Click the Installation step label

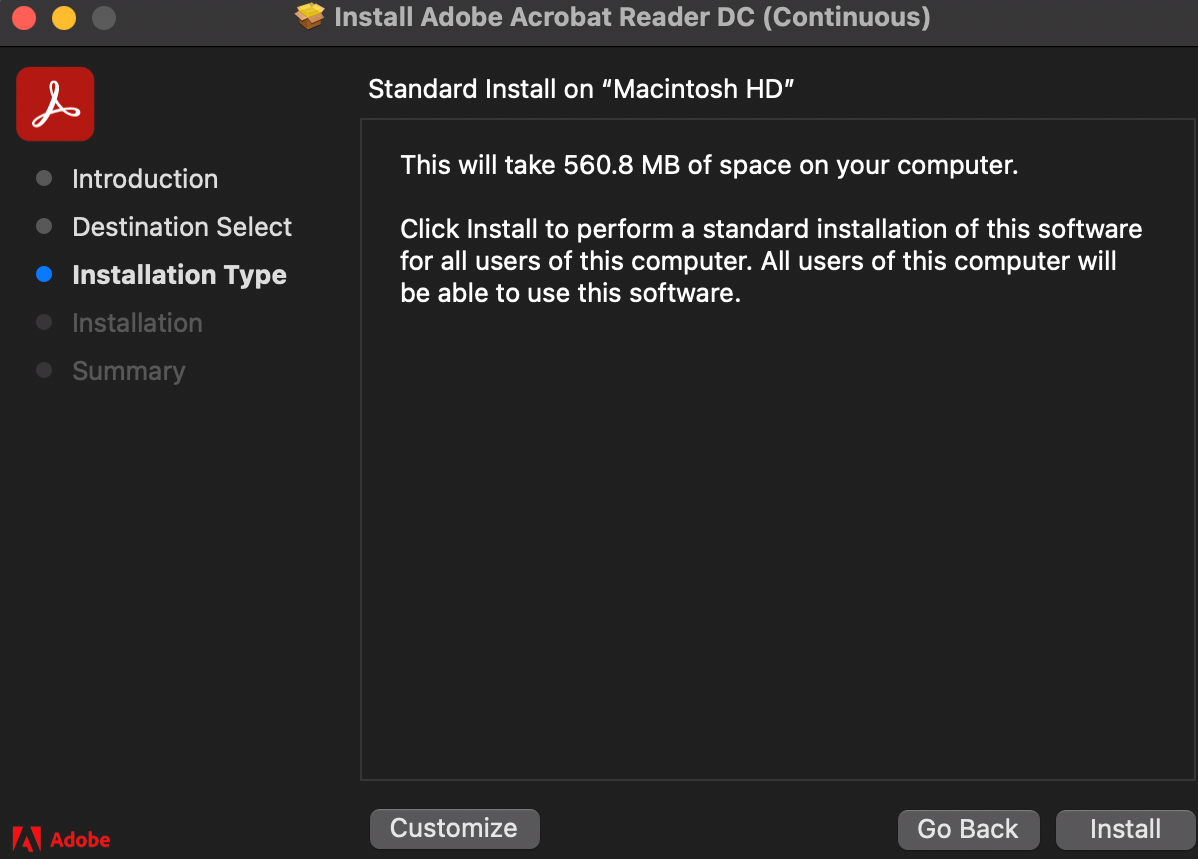click(137, 323)
